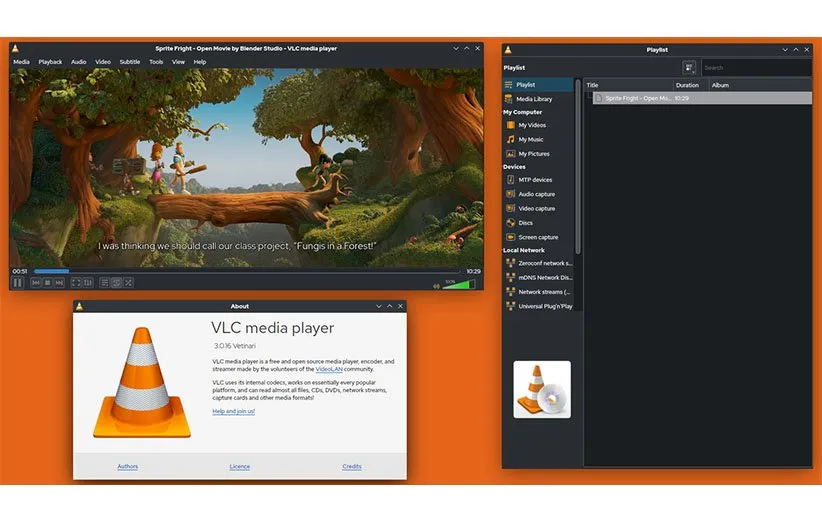Image resolution: width=822 pixels, height=522 pixels.
Task: Skip to the previous media item
Action: [36, 283]
